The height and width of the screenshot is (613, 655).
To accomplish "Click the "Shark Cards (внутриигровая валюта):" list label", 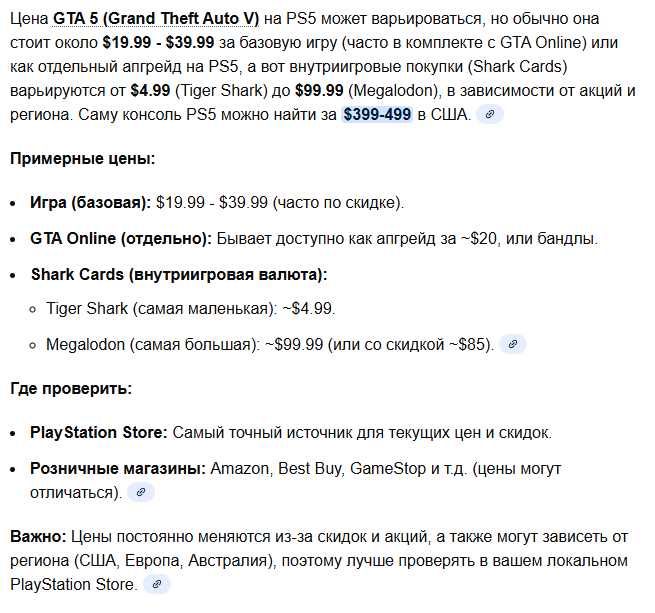I will (179, 274).
